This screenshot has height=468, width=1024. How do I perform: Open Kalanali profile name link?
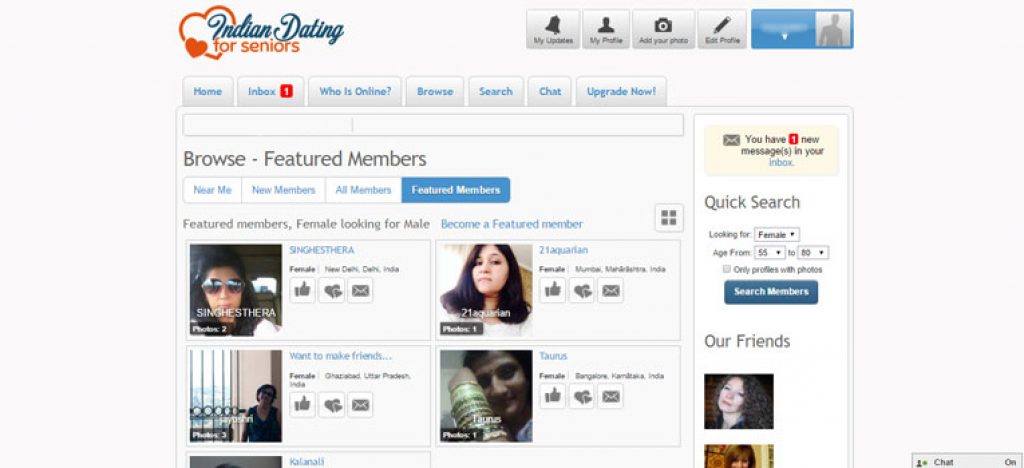(x=306, y=461)
